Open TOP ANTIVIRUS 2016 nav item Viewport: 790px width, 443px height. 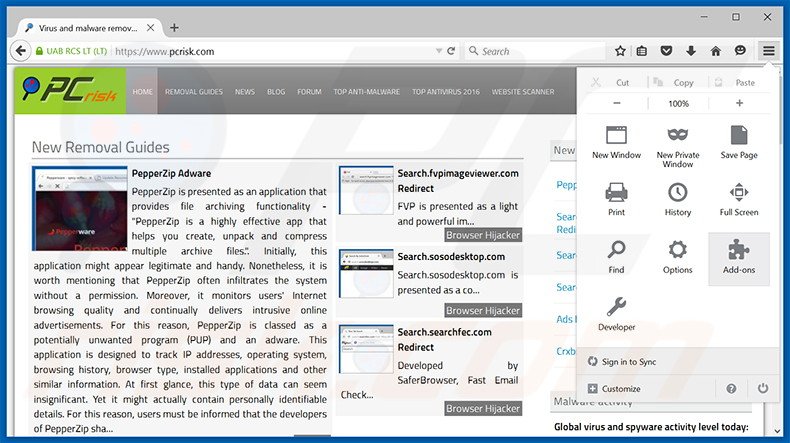point(445,92)
